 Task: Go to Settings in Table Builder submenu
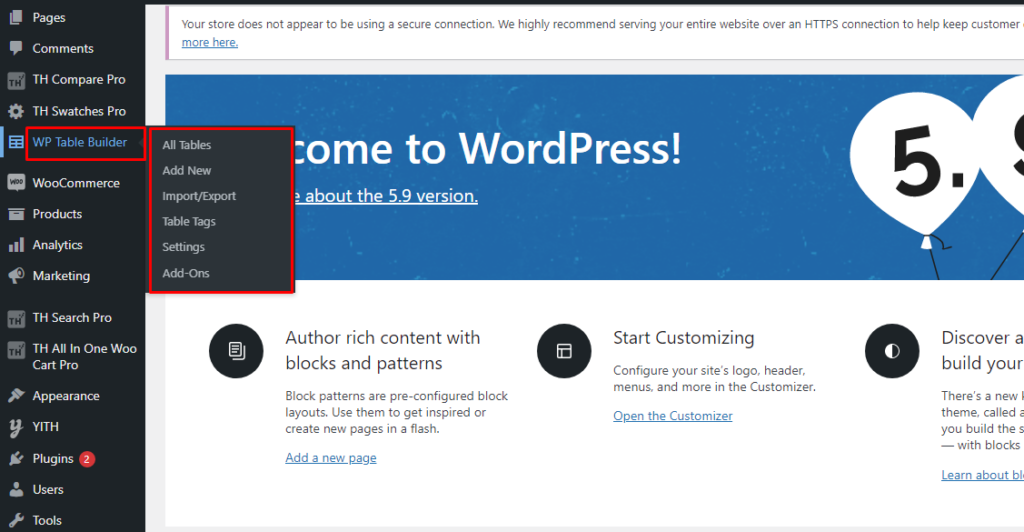pyautogui.click(x=183, y=247)
